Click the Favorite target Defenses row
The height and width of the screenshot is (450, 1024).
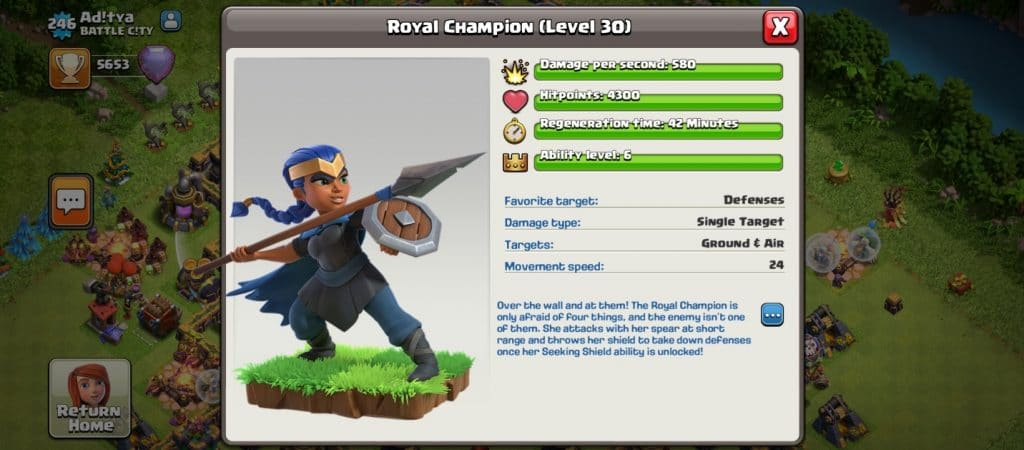[x=644, y=200]
